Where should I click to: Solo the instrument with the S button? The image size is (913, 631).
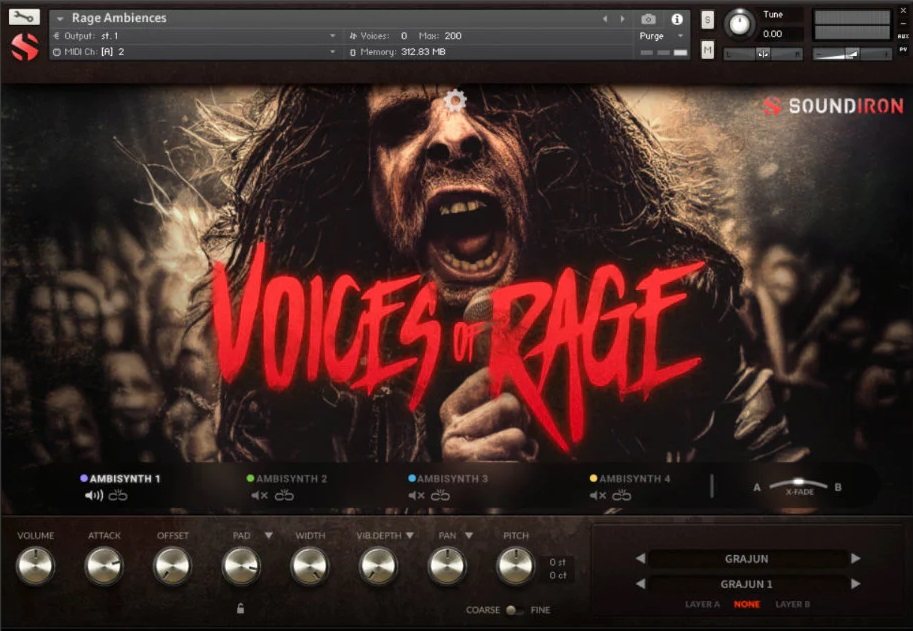click(x=707, y=20)
